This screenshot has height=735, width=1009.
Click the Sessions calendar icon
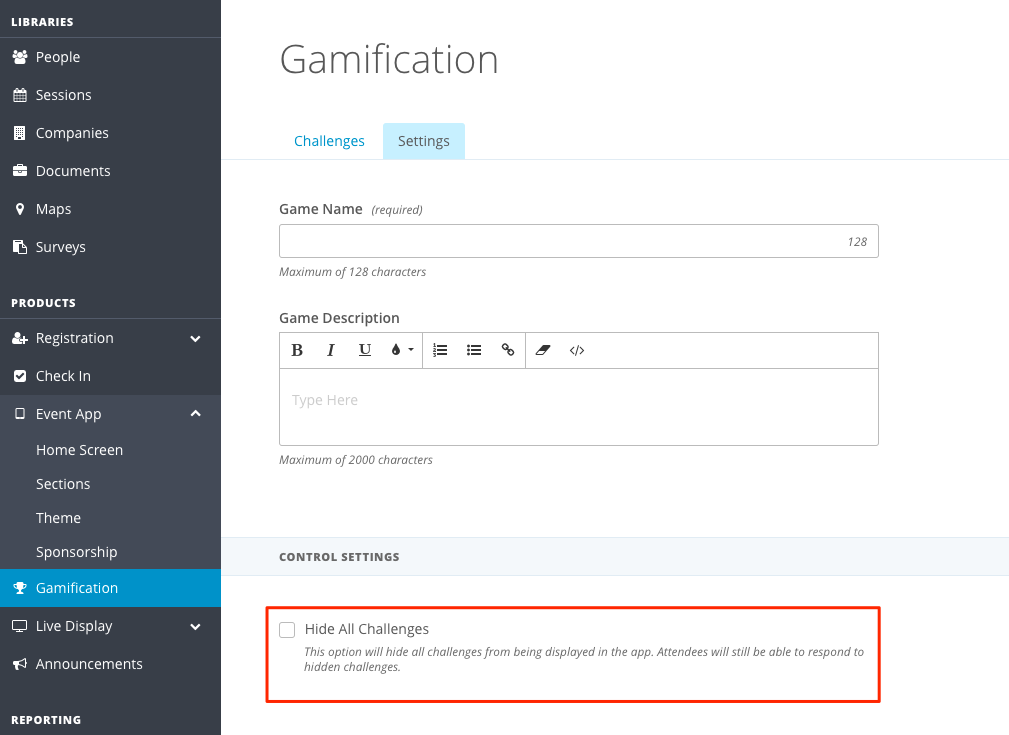click(20, 95)
